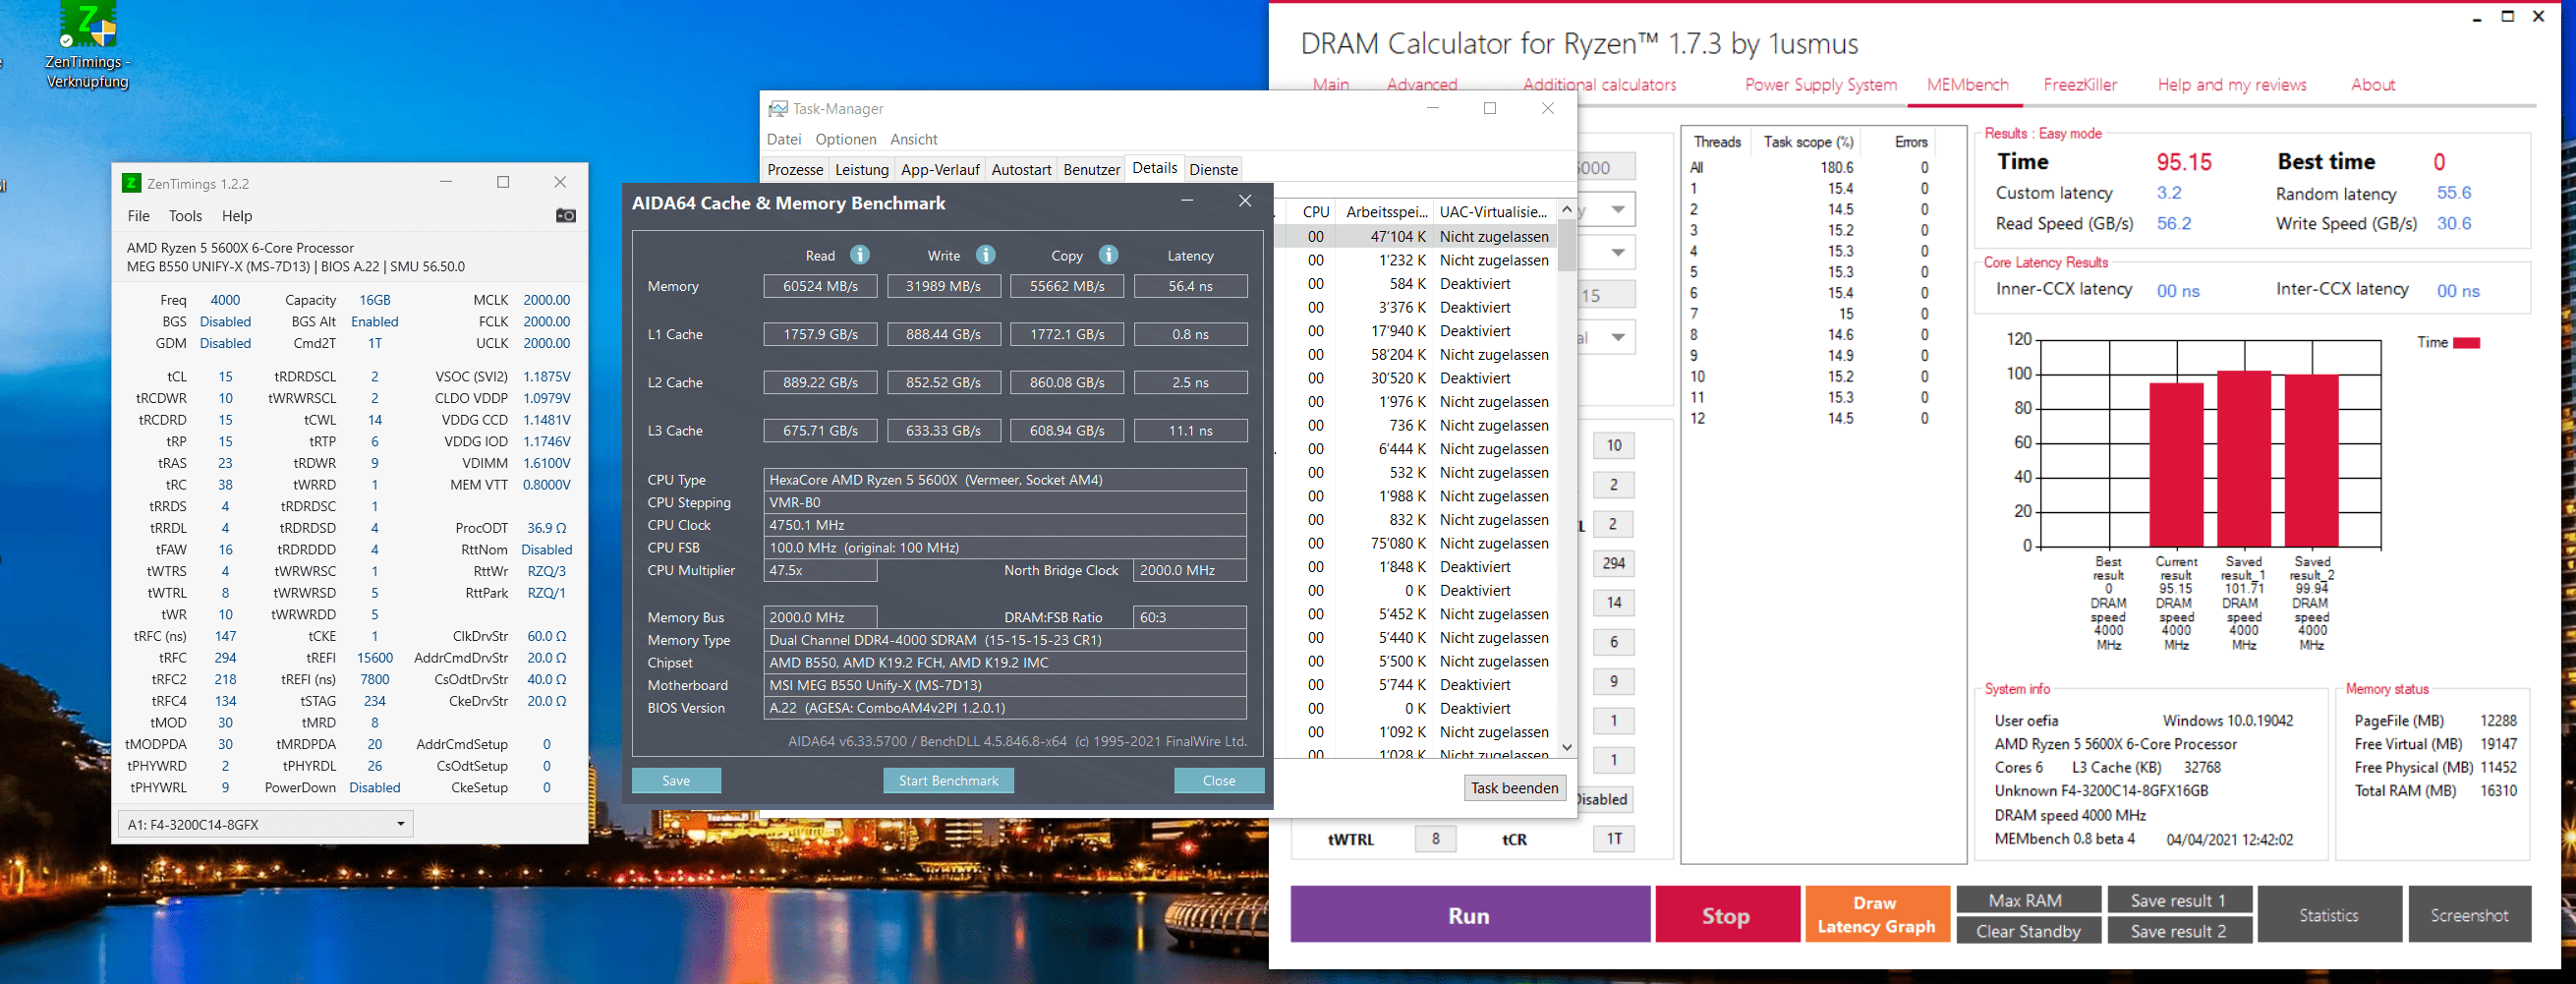Open the Advanced tab in DRAM Calculator
Viewport: 2576px width, 984px height.
coord(1421,85)
